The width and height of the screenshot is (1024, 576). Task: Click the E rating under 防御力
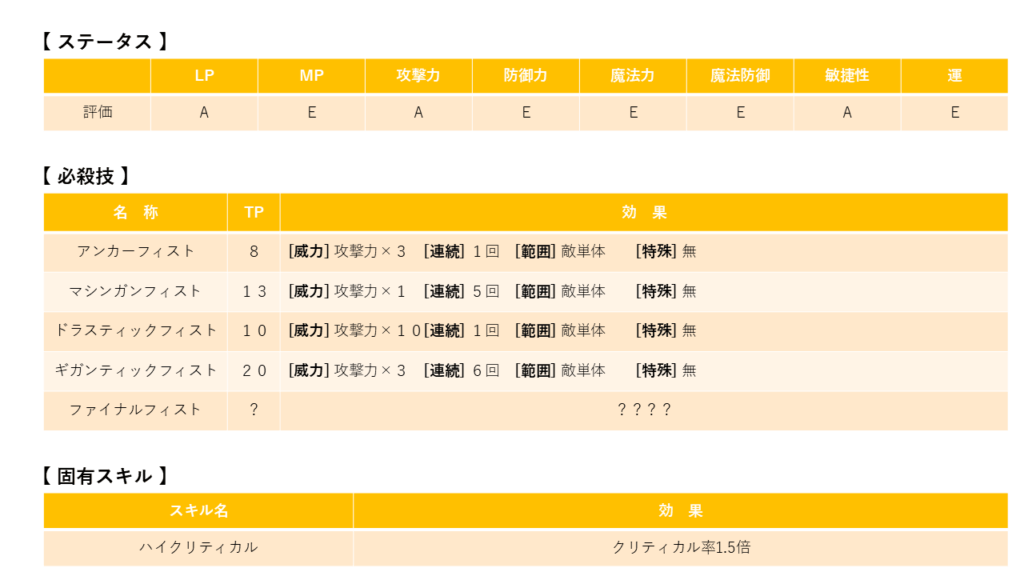tap(526, 112)
